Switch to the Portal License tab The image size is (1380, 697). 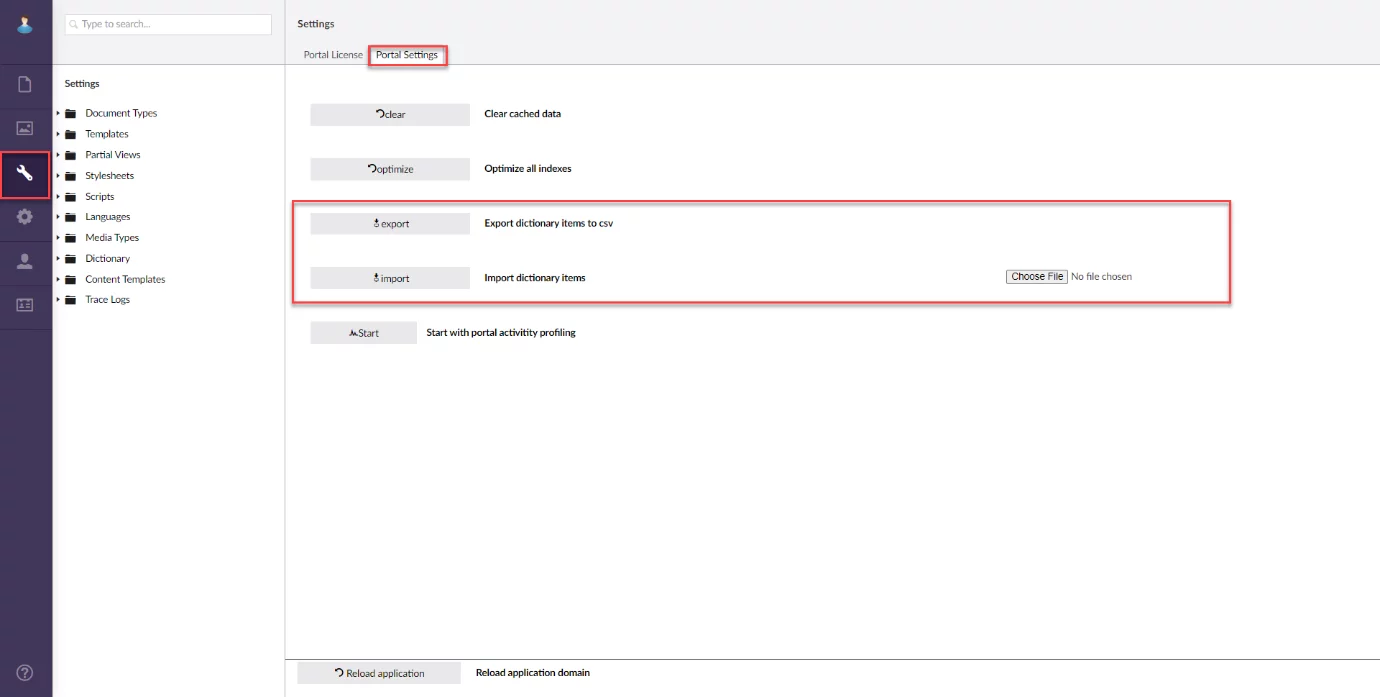[x=333, y=55]
